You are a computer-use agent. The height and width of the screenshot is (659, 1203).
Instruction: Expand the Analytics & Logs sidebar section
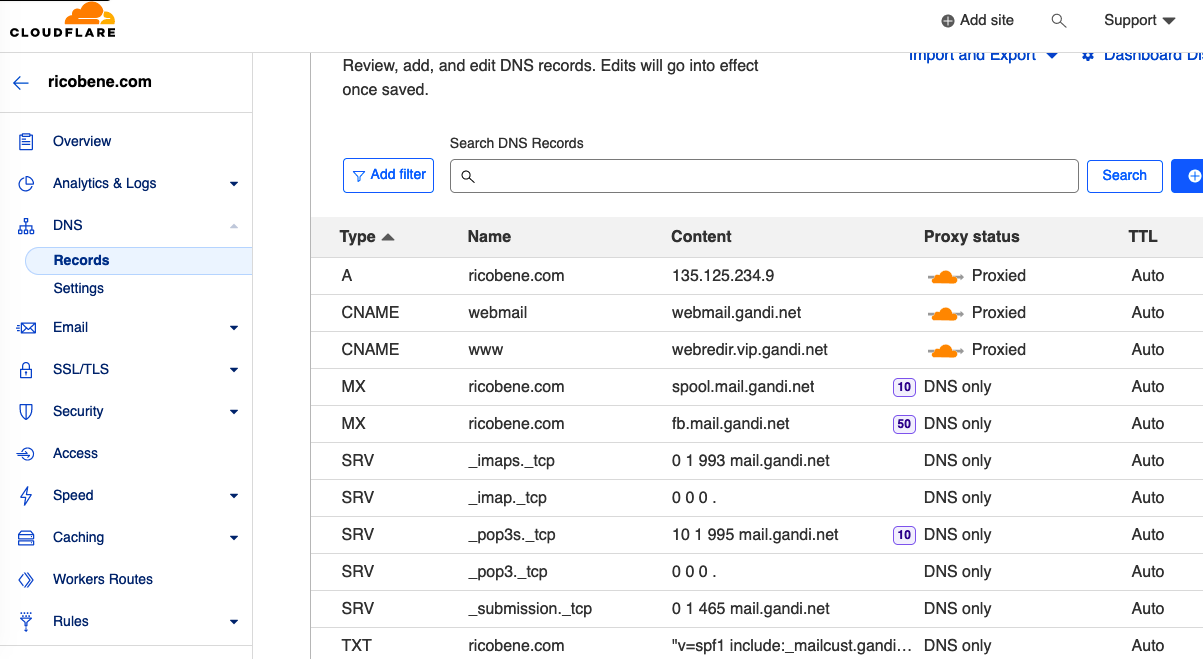(234, 184)
